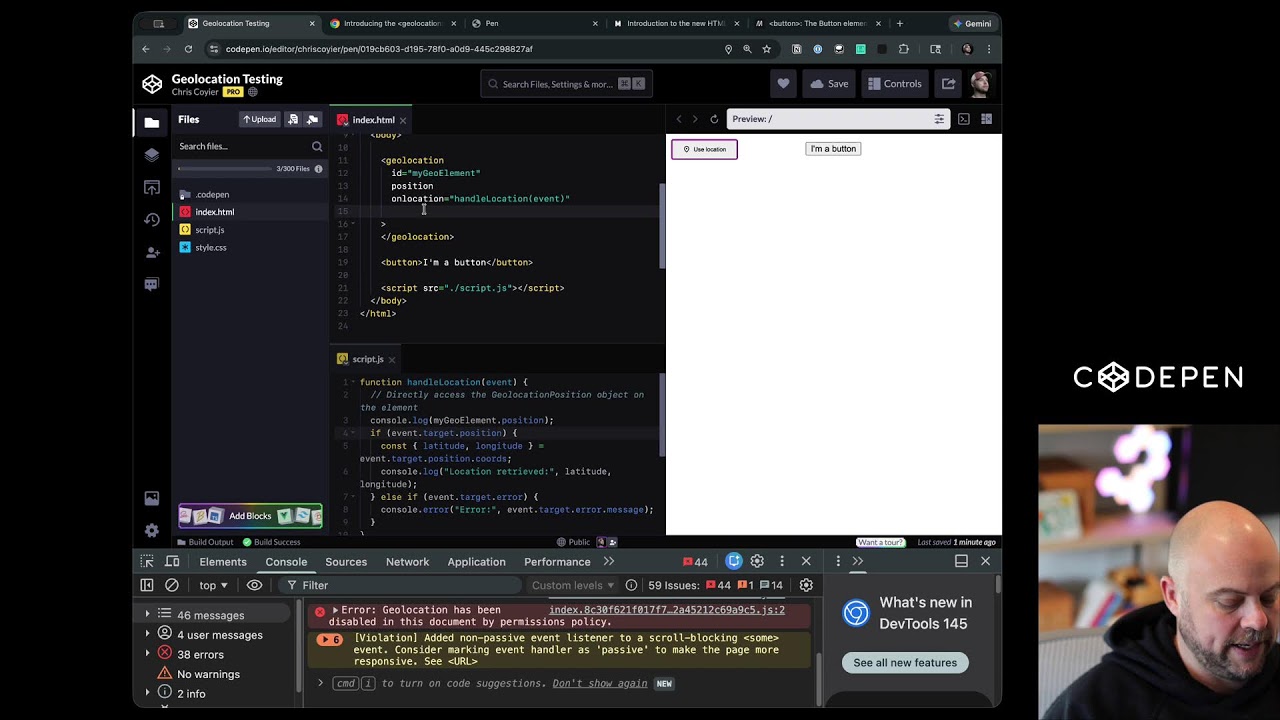
Task: Switch to the Network tab
Action: 407,562
